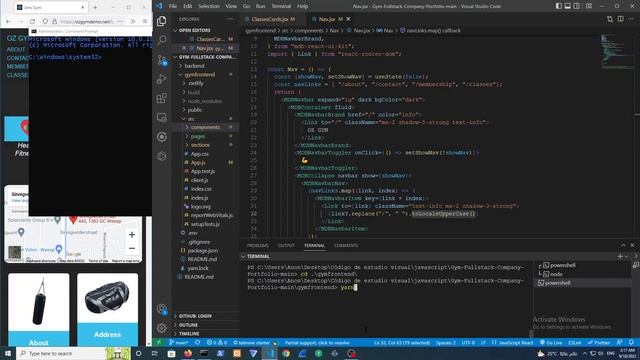640x360 pixels.
Task: Click the green remote window indicator
Action: pyautogui.click(x=159, y=342)
